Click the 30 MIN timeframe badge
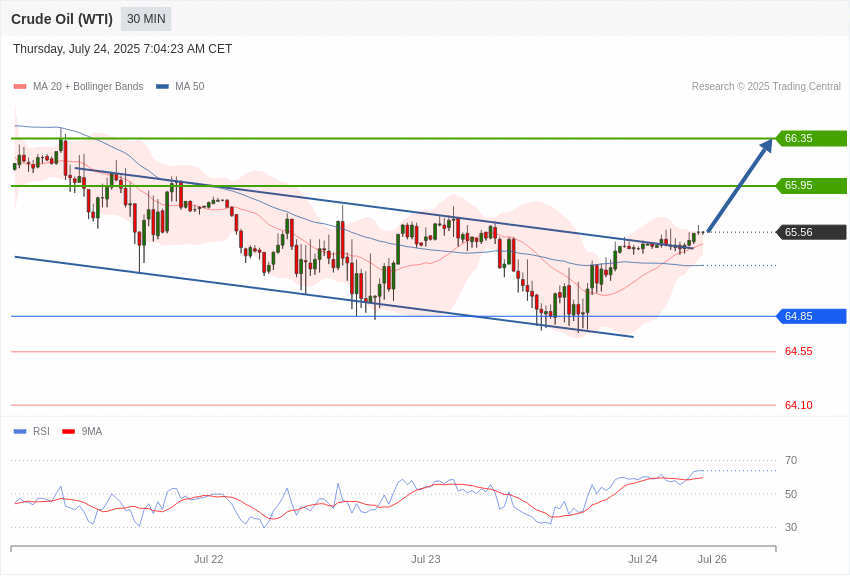850x576 pixels. pyautogui.click(x=146, y=19)
